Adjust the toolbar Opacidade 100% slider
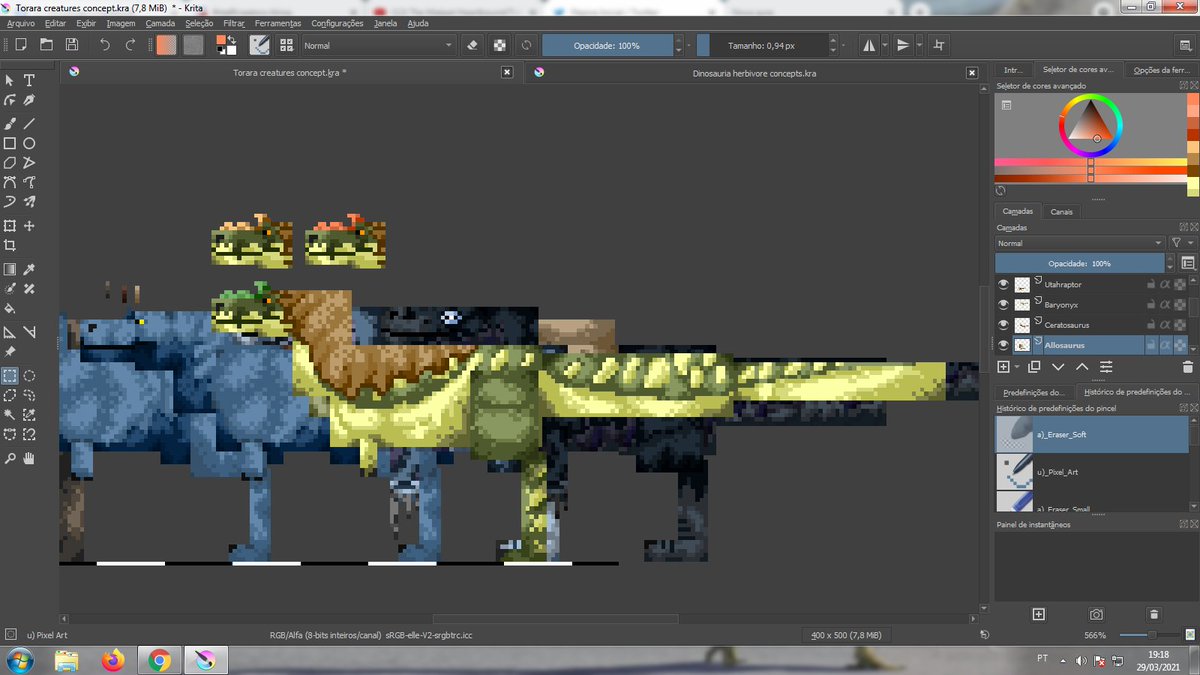This screenshot has height=675, width=1200. click(x=607, y=45)
